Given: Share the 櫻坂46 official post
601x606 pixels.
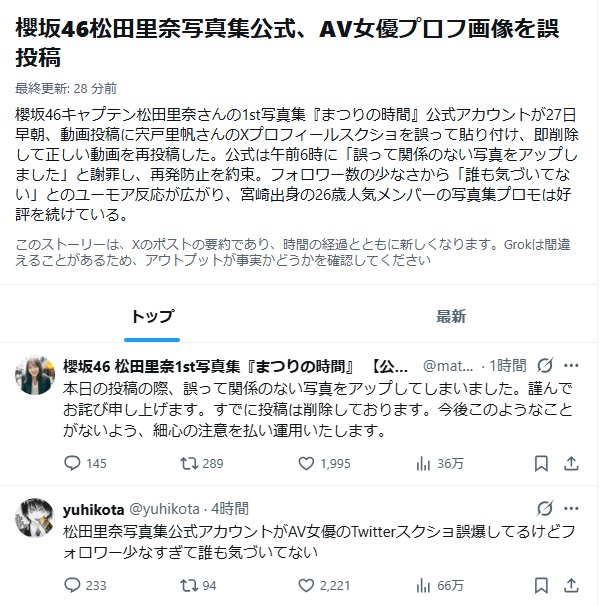Looking at the screenshot, I should [x=571, y=463].
